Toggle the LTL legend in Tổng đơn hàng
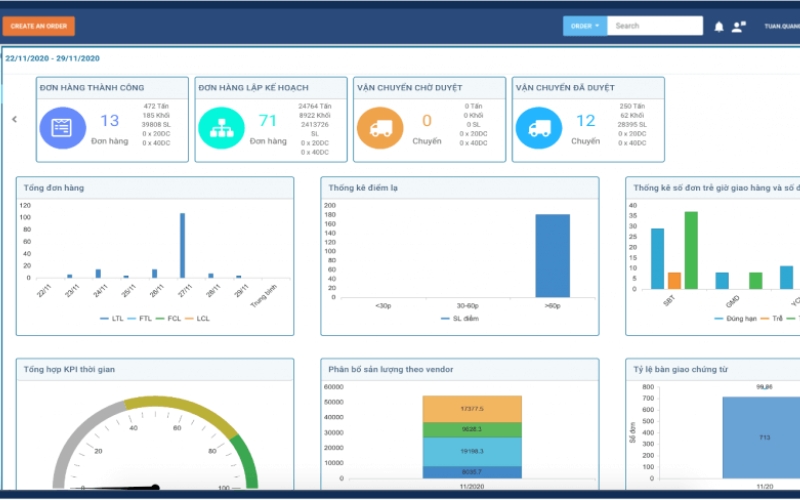The height and width of the screenshot is (500, 800). (x=112, y=318)
